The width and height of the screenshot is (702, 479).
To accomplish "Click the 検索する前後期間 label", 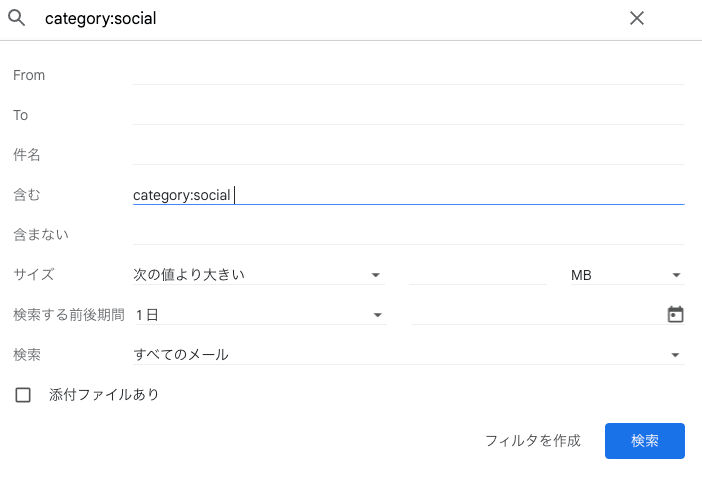I will pyautogui.click(x=69, y=315).
